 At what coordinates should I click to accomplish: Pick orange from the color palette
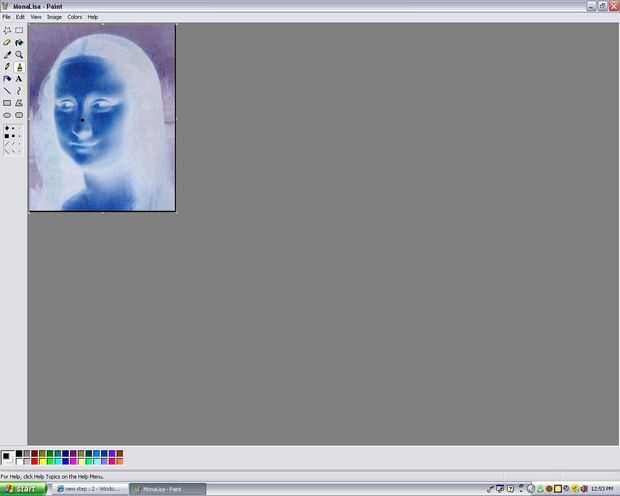[x=120, y=461]
